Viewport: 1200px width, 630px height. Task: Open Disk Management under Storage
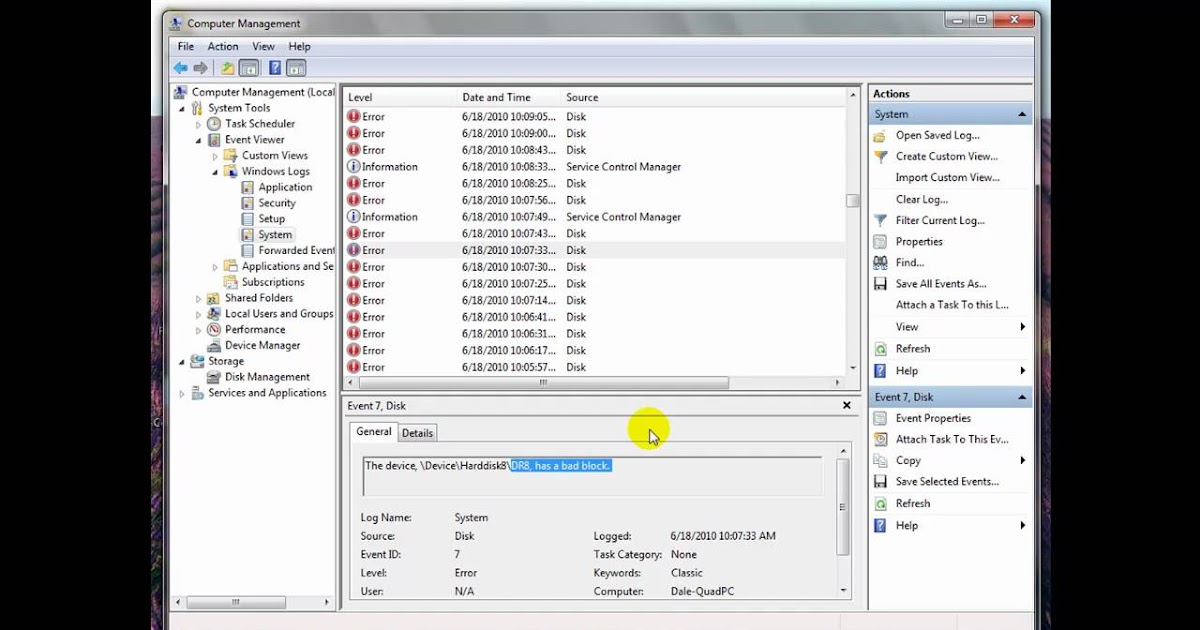point(267,377)
